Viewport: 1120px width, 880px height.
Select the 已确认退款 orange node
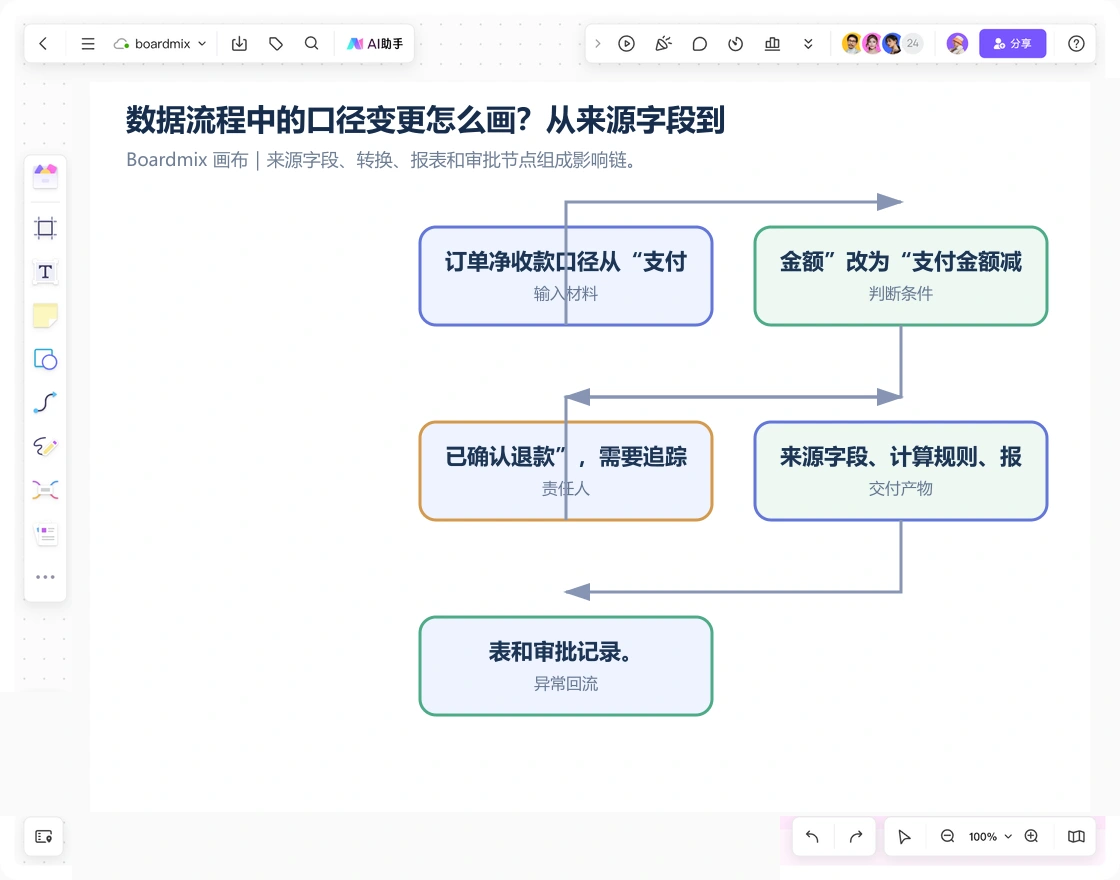tap(566, 471)
